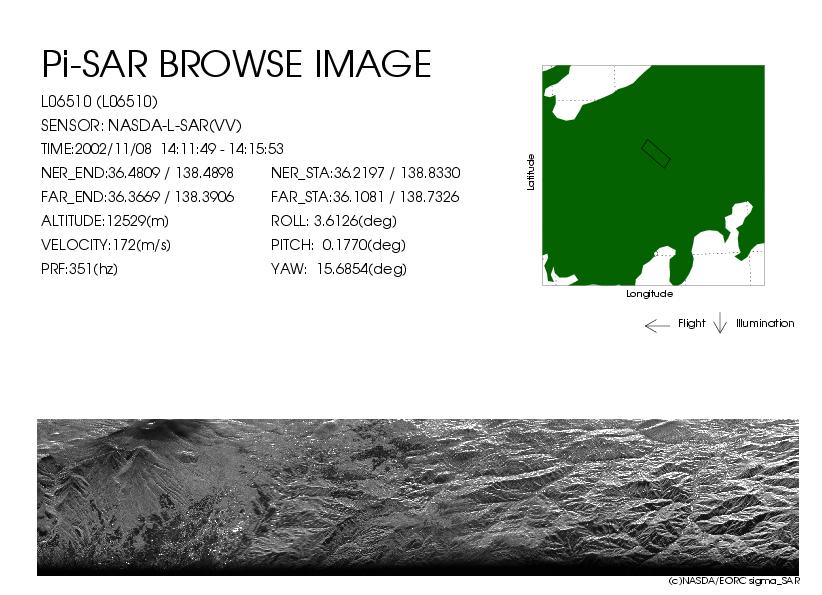Image resolution: width=822 pixels, height=595 pixels.
Task: Click the ALTITUDE:12529(m) value
Action: 105,221
